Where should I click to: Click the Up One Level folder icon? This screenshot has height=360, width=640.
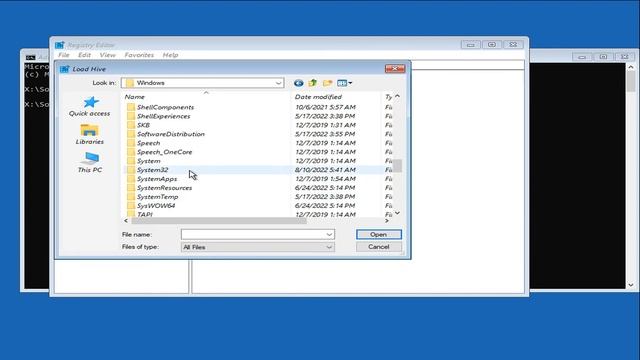point(313,83)
